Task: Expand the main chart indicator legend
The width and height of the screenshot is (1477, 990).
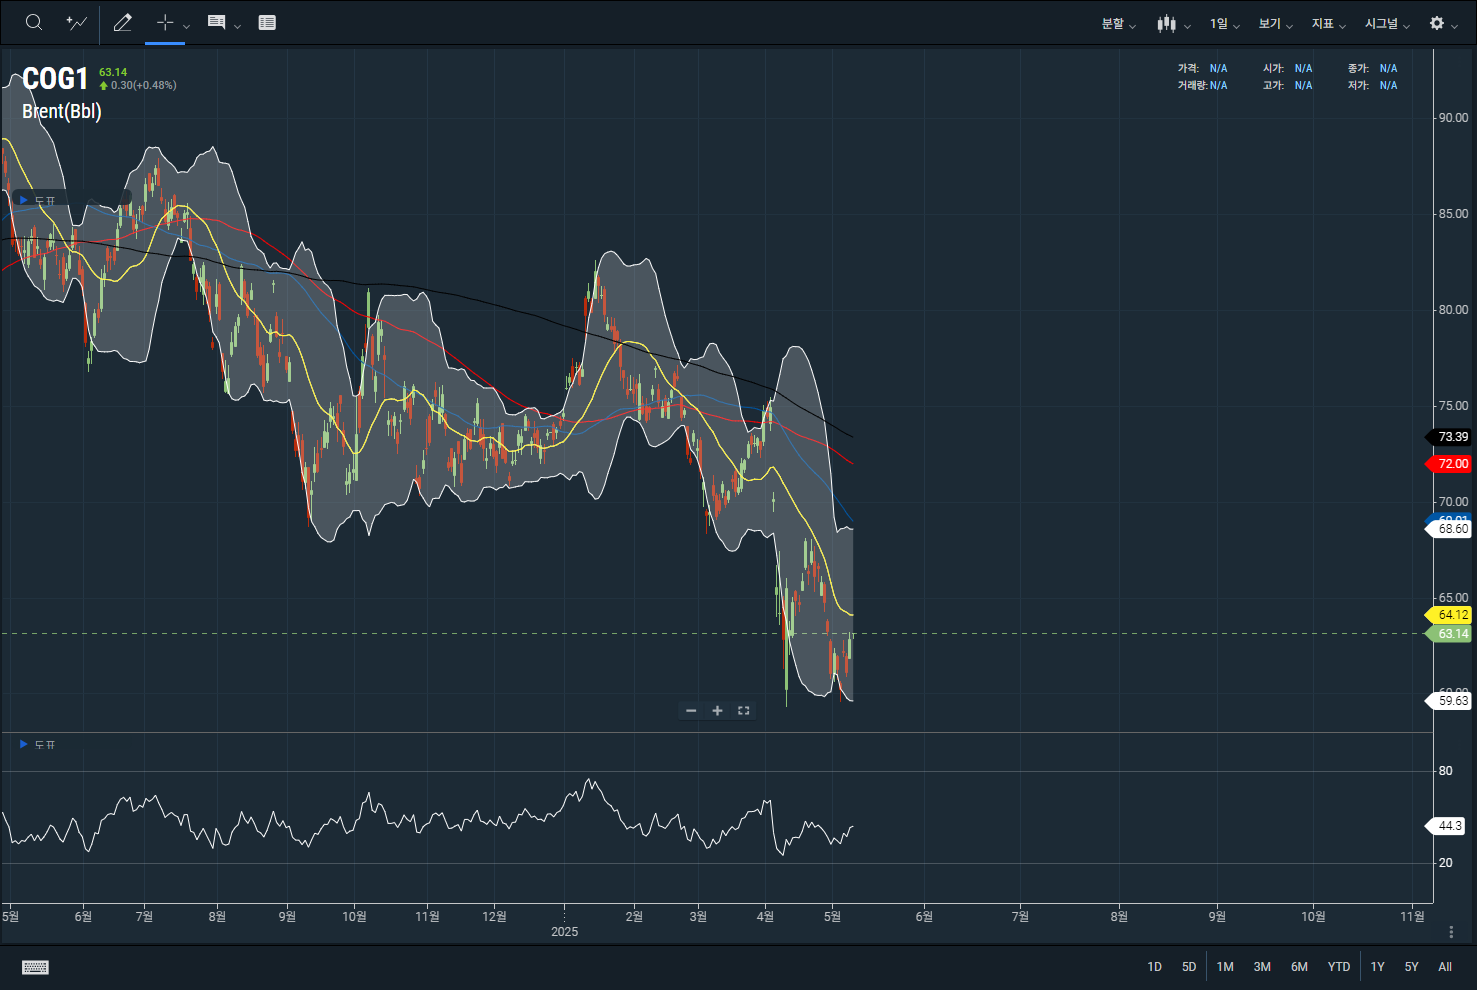Action: (x=24, y=200)
